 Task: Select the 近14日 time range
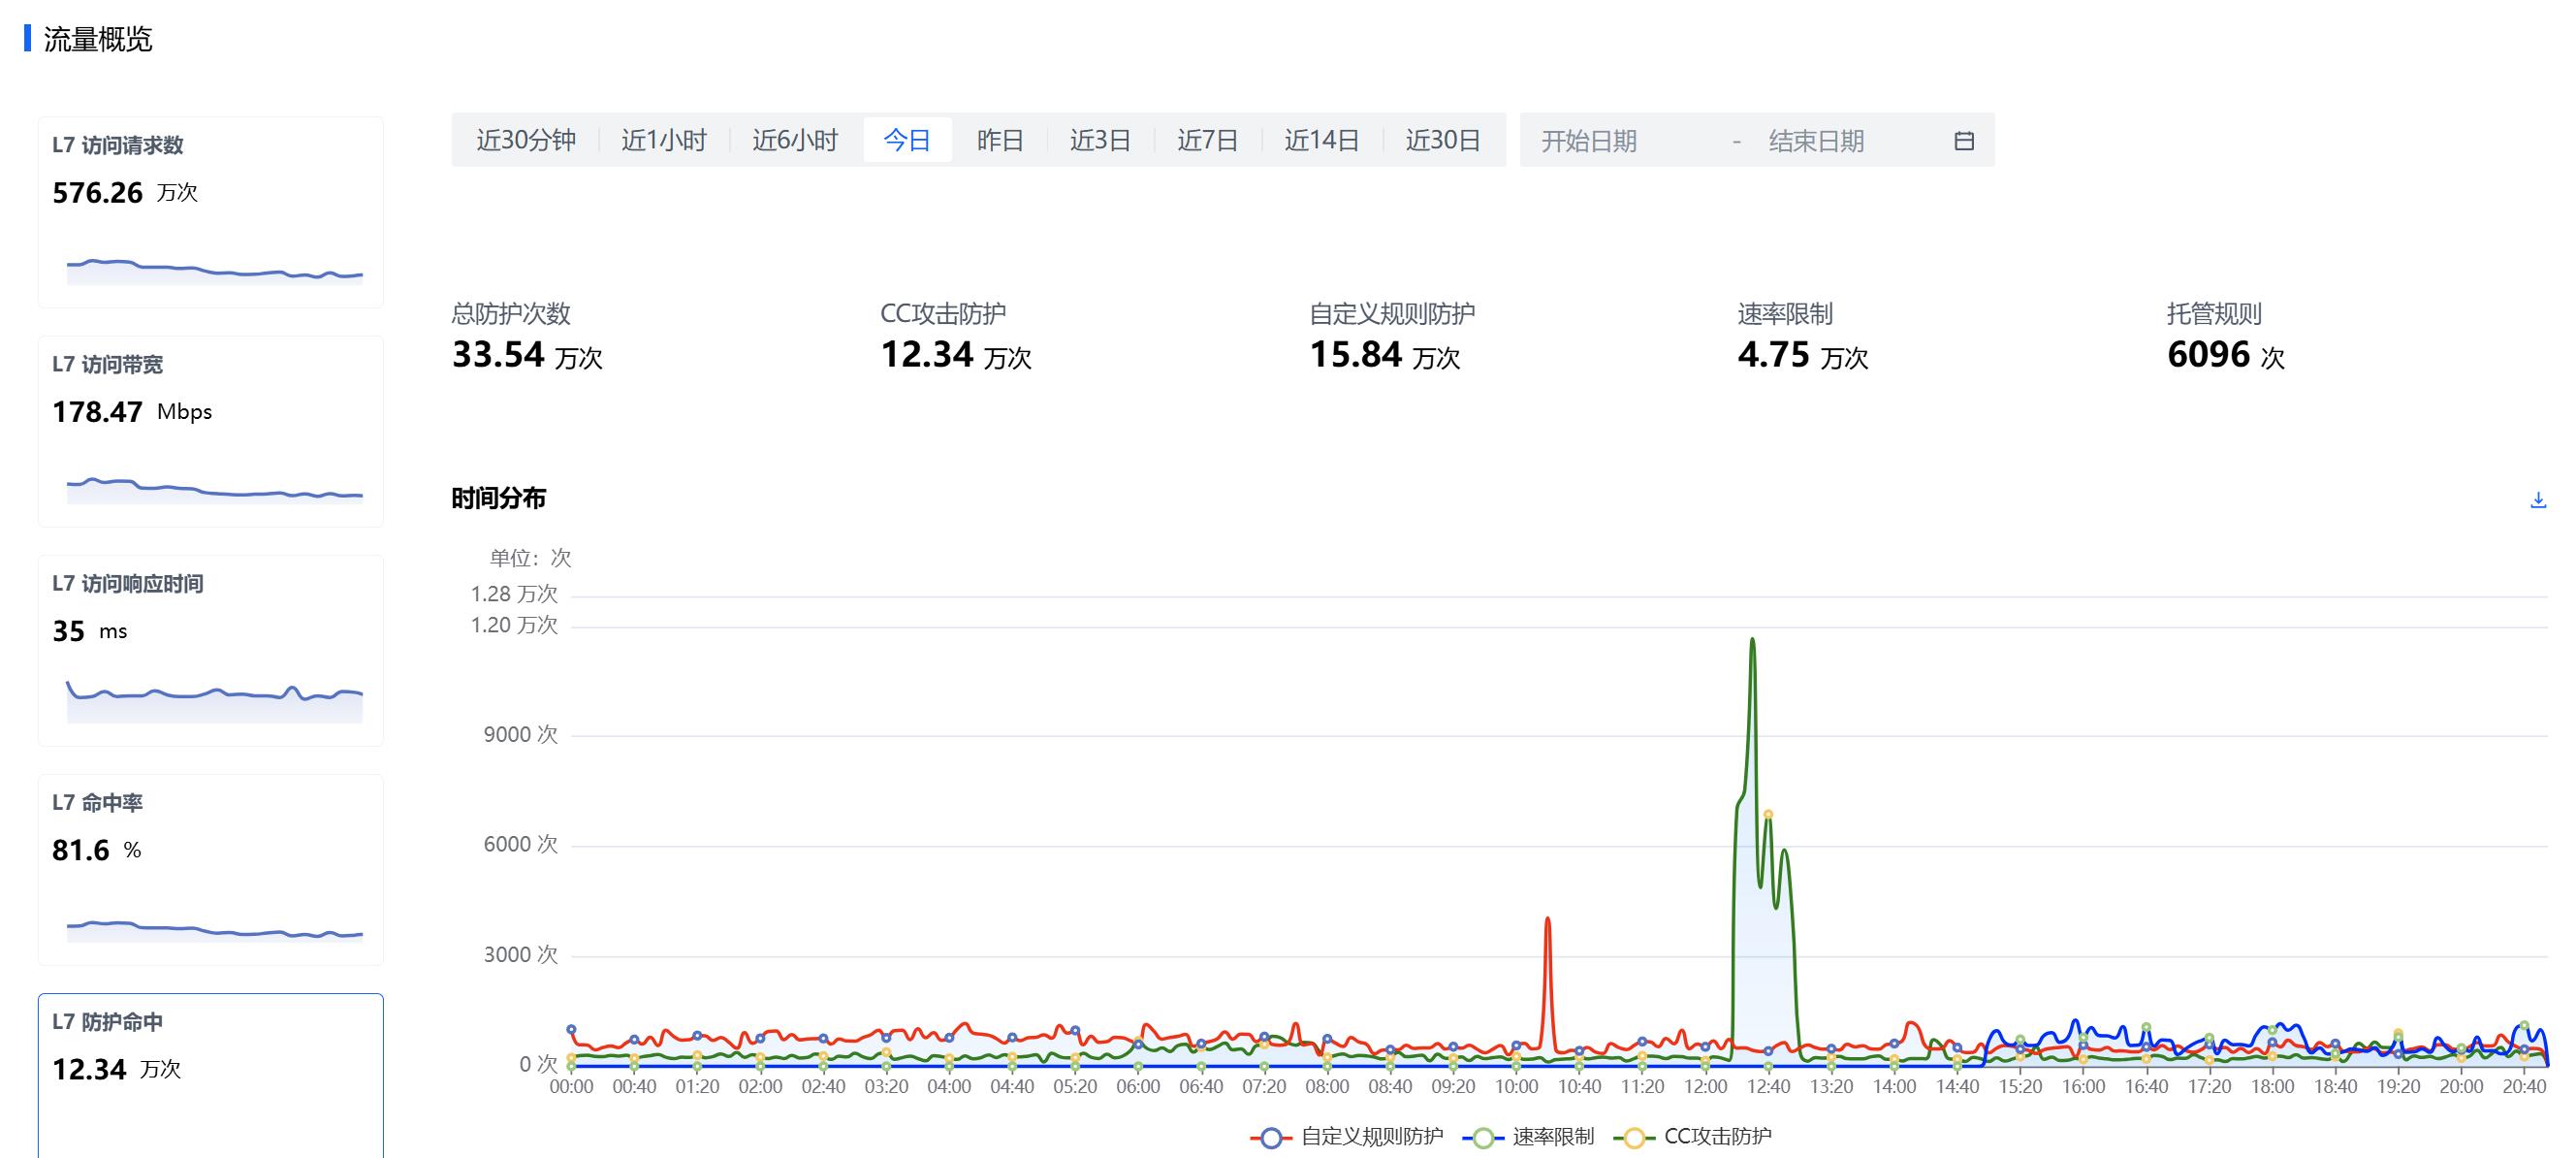point(1322,140)
